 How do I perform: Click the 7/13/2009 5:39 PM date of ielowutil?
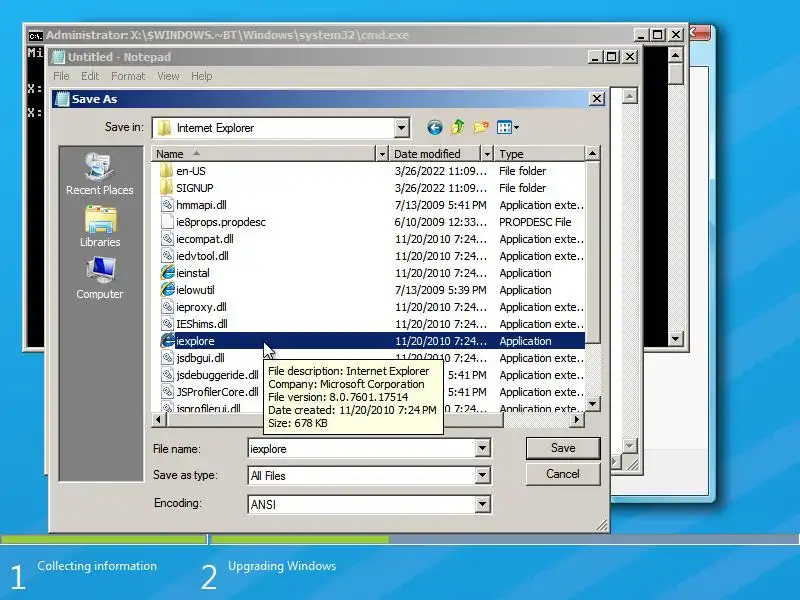click(440, 290)
